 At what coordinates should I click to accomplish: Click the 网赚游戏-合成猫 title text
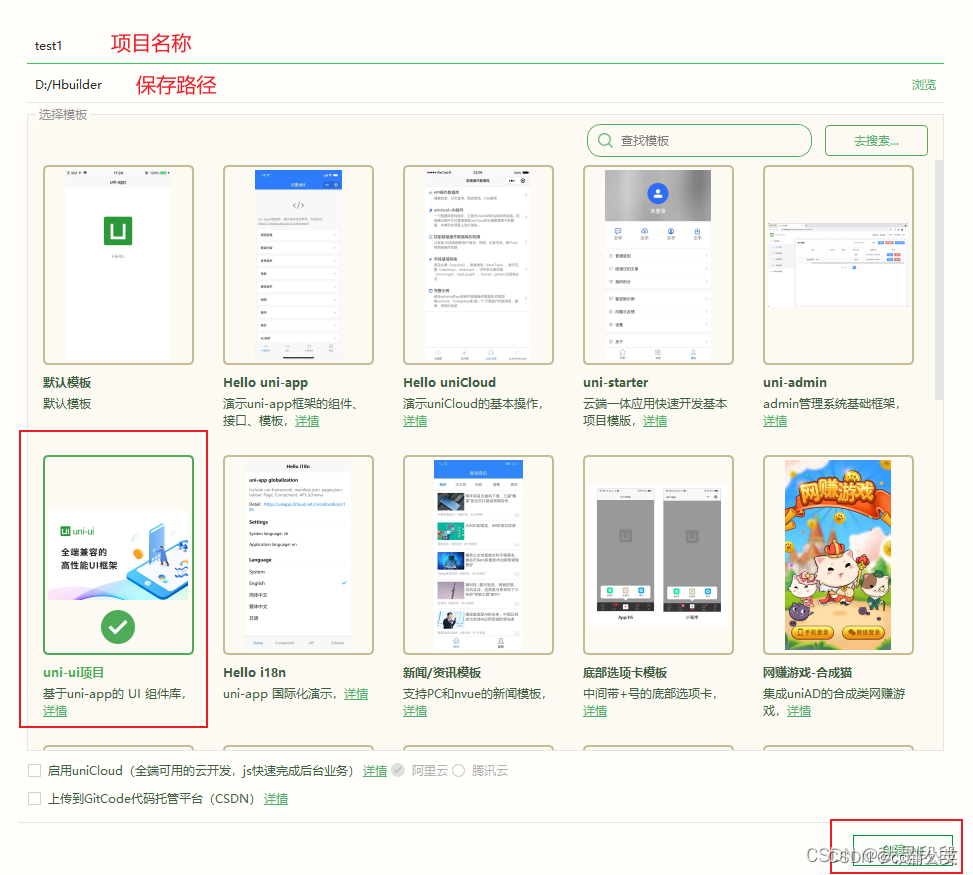(x=807, y=672)
